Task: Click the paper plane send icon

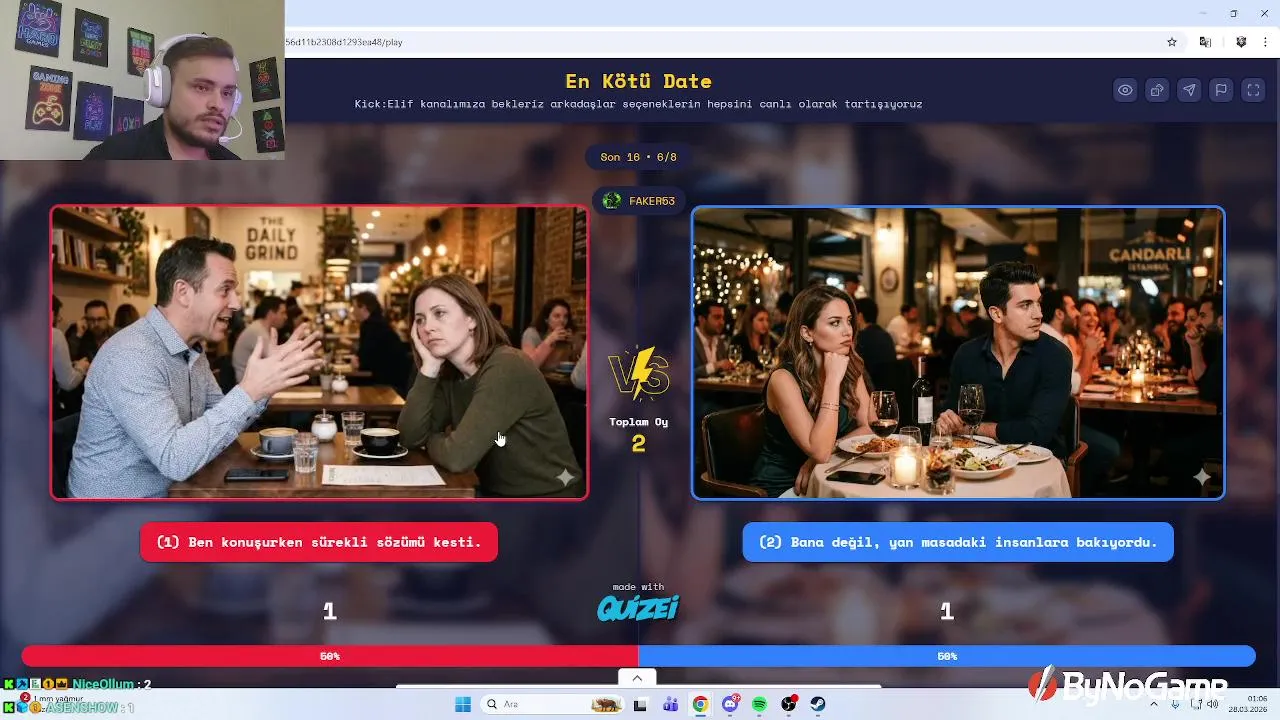Action: tap(1189, 90)
